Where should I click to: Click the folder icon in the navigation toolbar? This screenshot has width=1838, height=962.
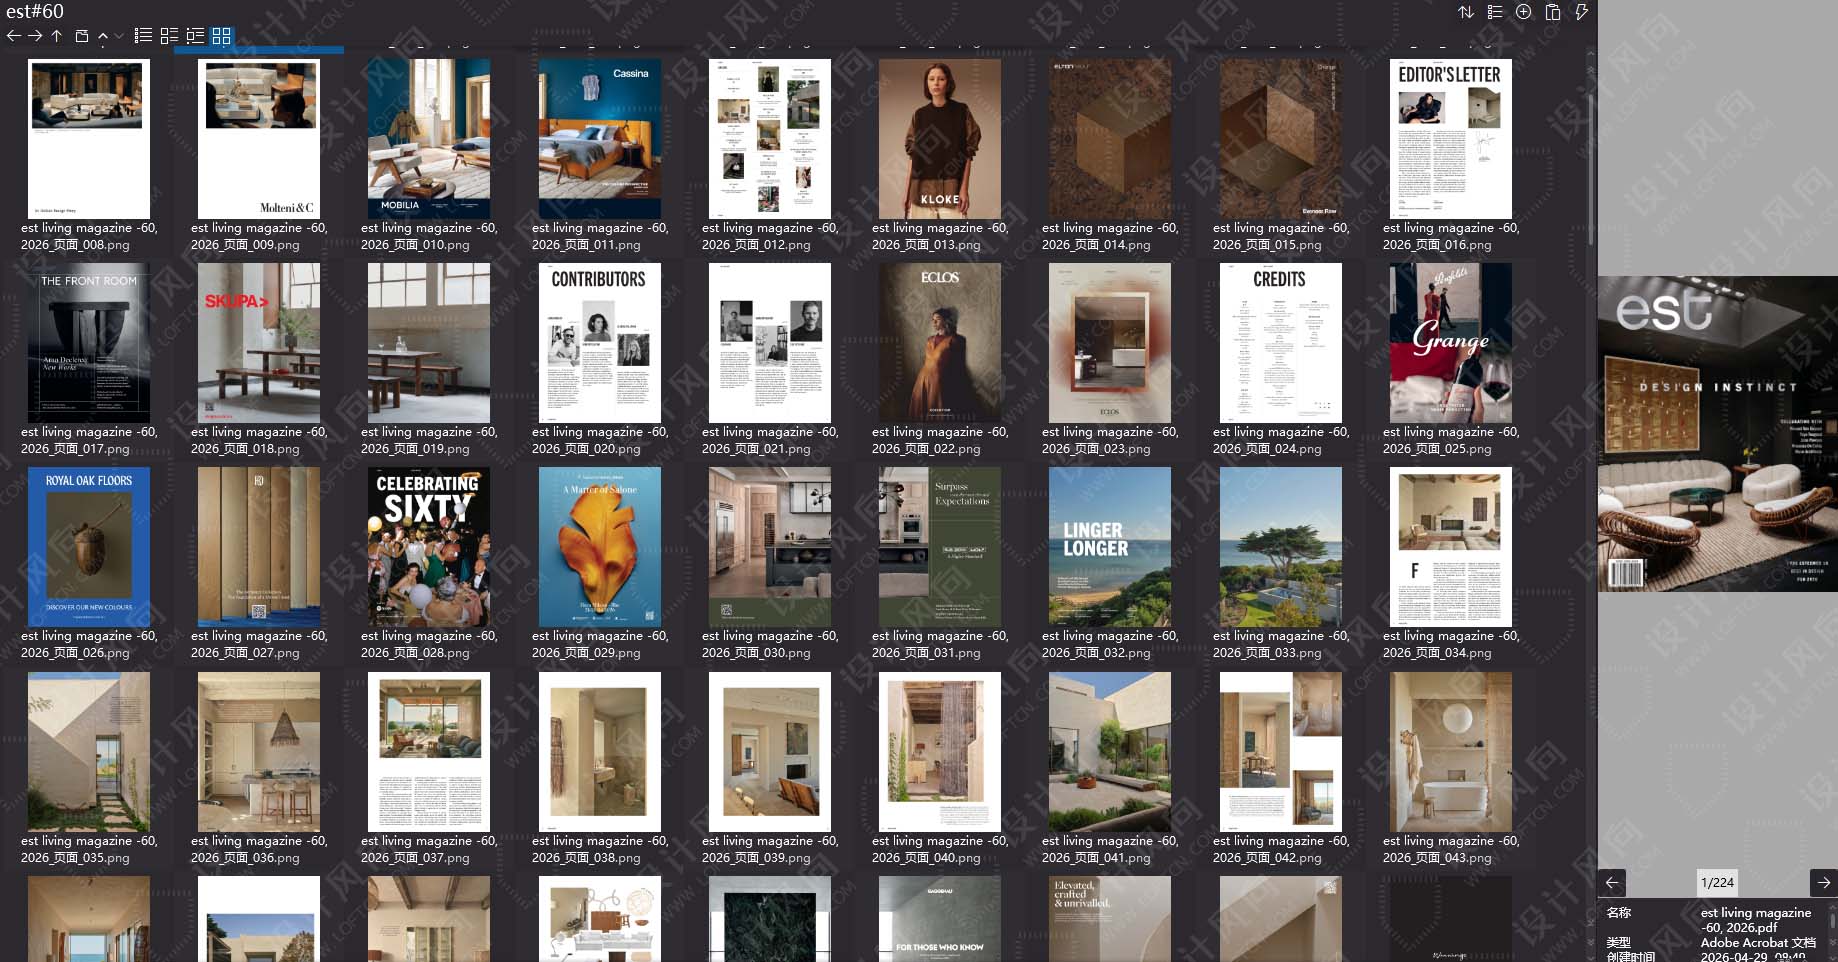tap(82, 36)
